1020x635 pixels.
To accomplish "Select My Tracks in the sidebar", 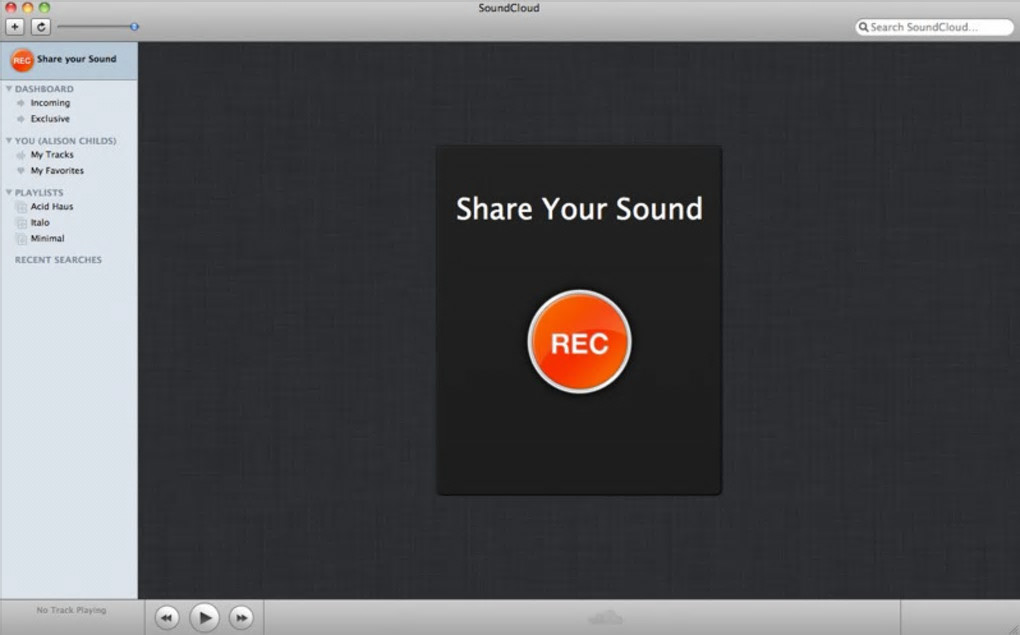I will [52, 155].
